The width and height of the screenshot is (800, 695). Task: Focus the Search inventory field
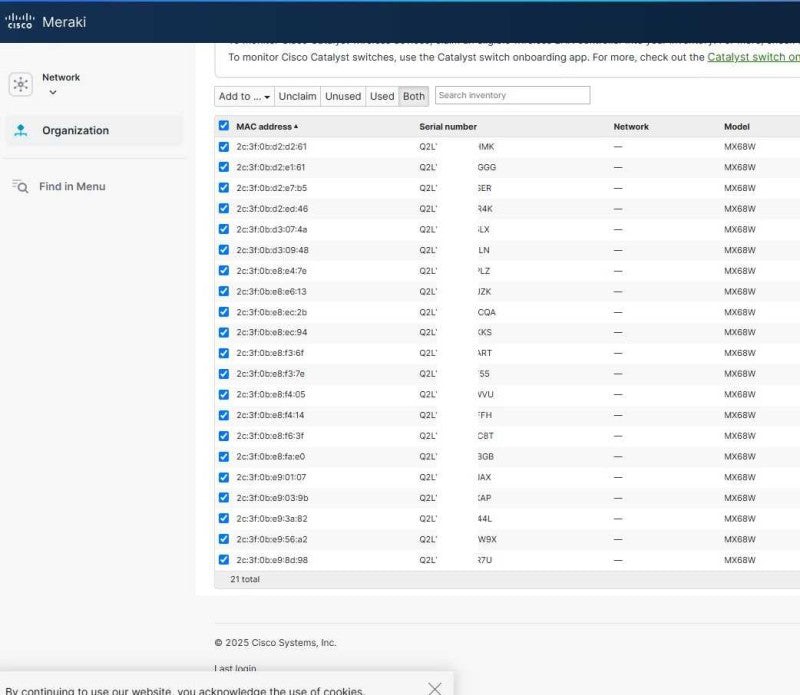tap(512, 95)
